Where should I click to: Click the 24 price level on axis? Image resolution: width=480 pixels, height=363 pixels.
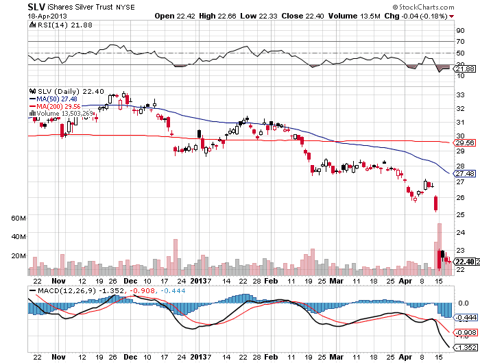click(x=460, y=232)
